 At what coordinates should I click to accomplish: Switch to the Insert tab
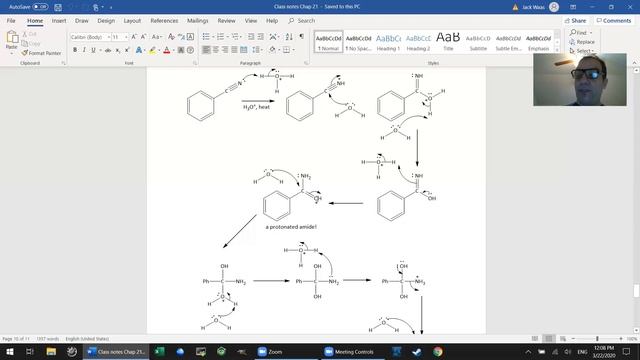click(59, 20)
